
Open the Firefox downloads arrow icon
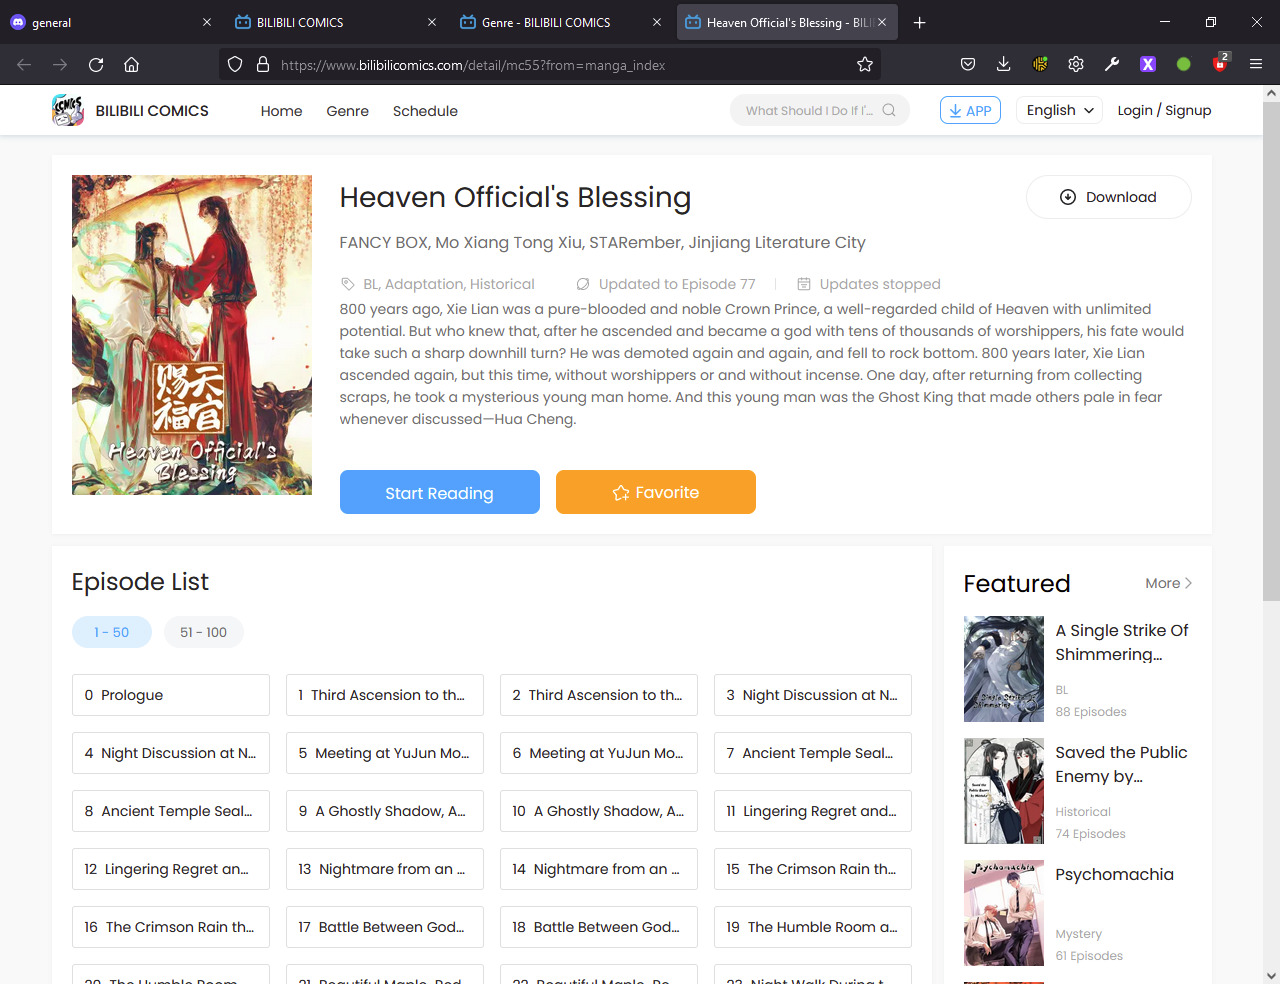pos(1003,65)
